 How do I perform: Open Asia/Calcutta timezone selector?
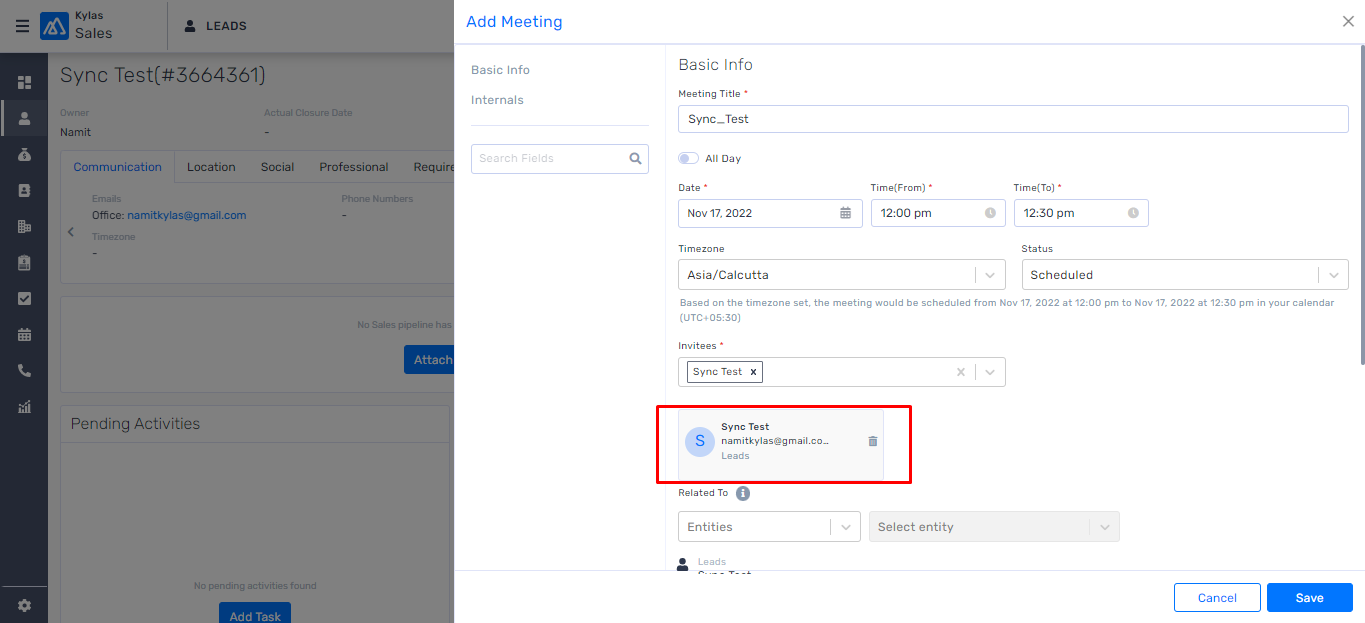click(841, 275)
